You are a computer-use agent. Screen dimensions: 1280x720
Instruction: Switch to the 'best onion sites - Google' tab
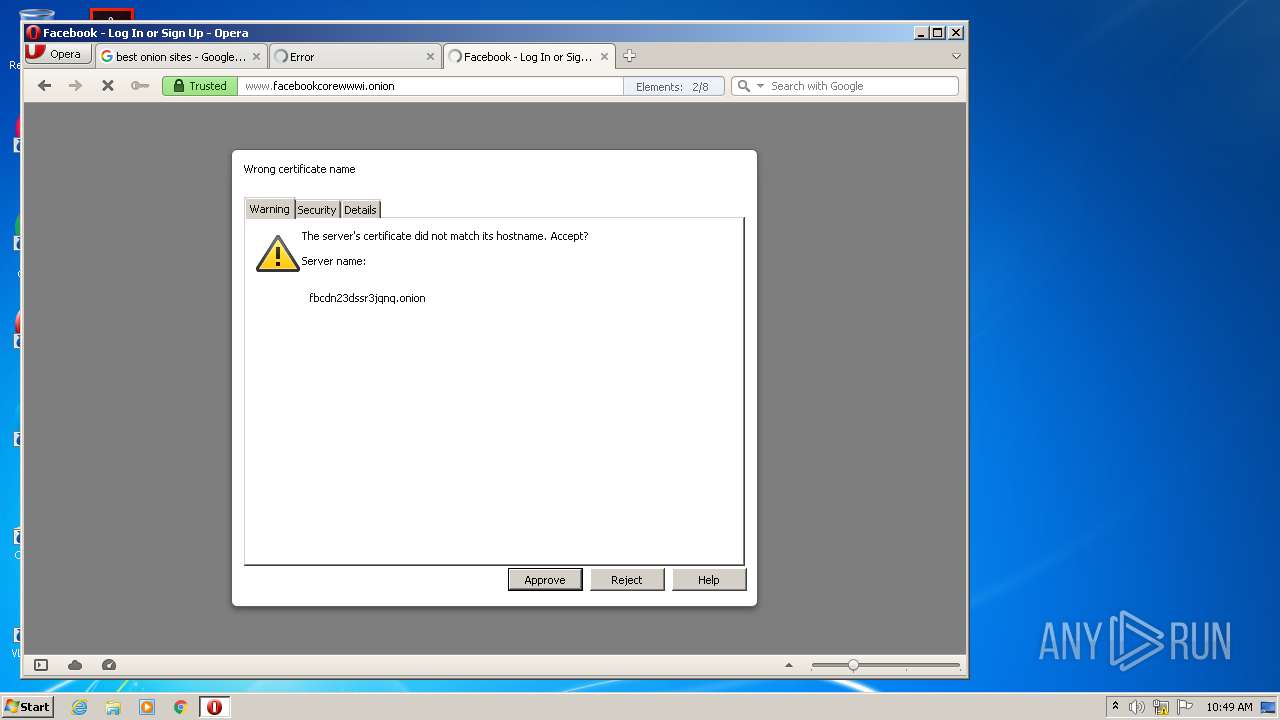tap(180, 57)
